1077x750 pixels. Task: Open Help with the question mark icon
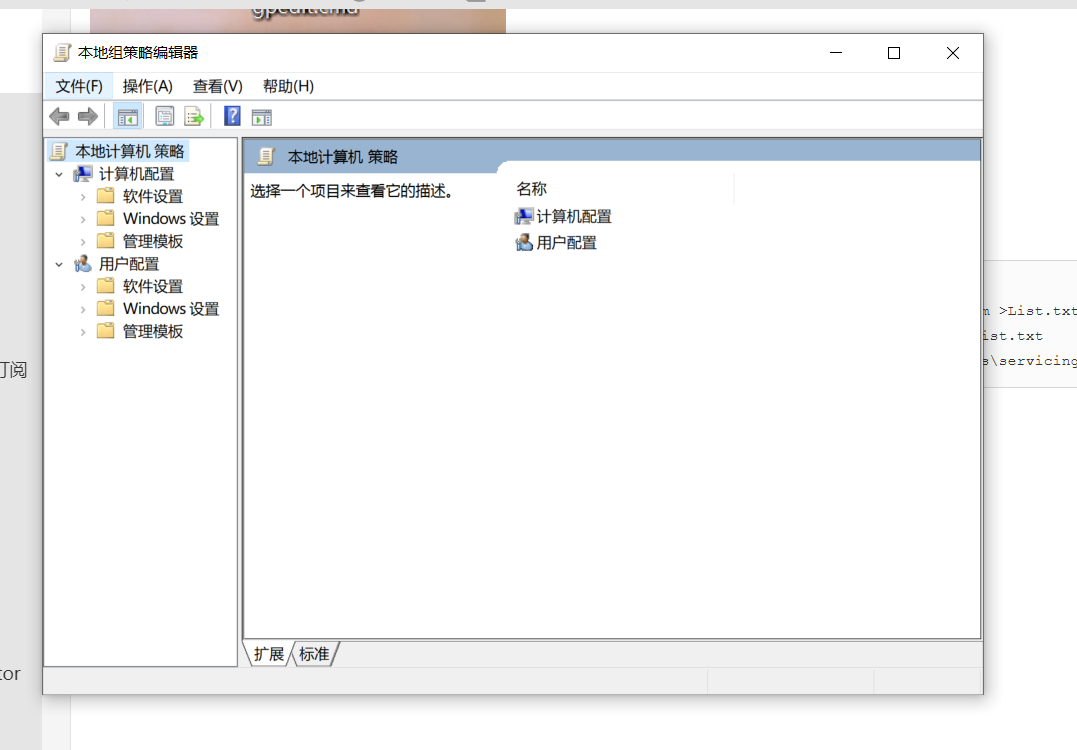(x=232, y=116)
